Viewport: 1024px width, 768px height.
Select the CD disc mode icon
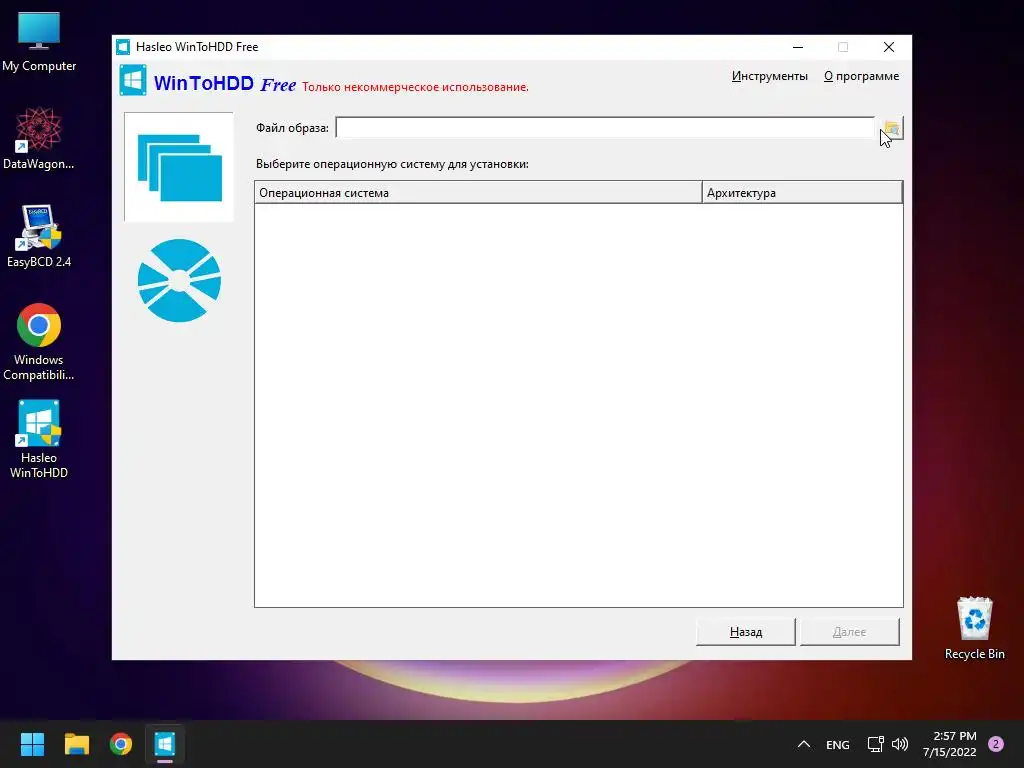(x=179, y=281)
